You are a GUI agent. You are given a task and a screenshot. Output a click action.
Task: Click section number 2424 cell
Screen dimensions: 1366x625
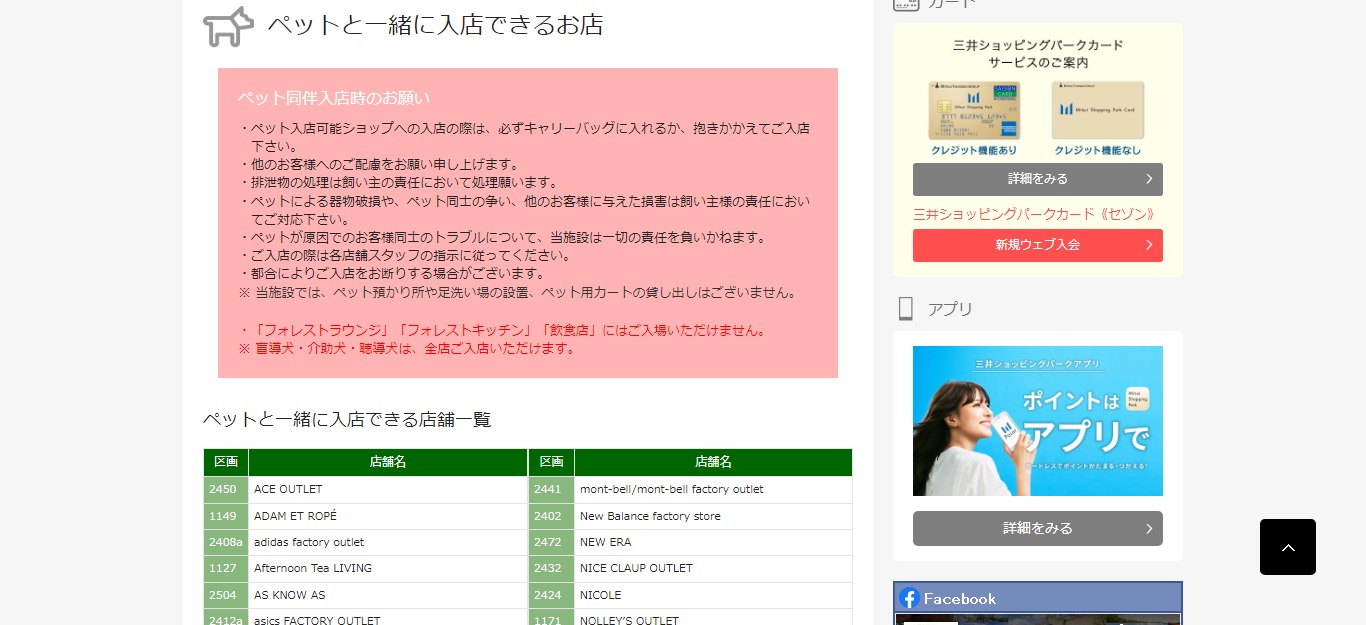pyautogui.click(x=551, y=595)
